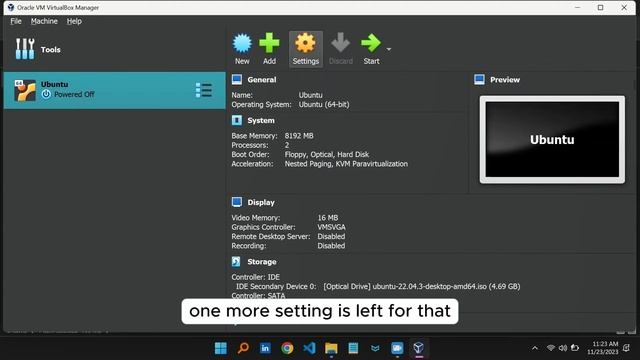The height and width of the screenshot is (360, 640).
Task: Open the Ubuntu machine tools list menu
Action: click(203, 90)
